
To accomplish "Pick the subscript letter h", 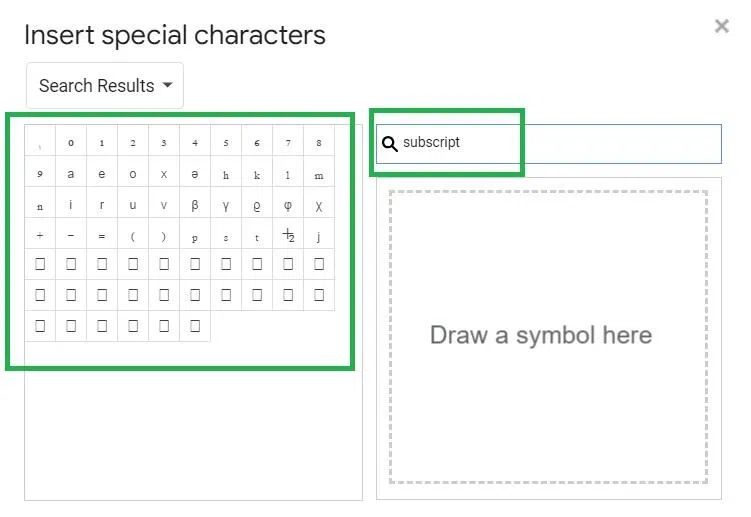I will pyautogui.click(x=226, y=174).
